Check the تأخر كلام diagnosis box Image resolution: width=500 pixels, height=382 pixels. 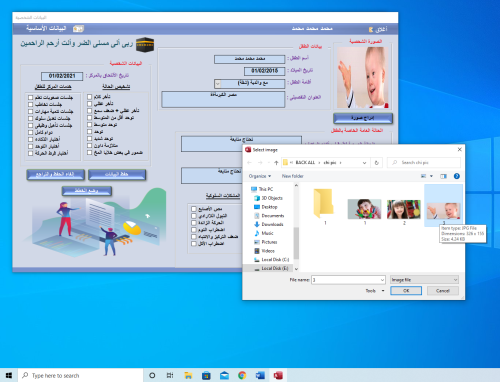(x=89, y=97)
